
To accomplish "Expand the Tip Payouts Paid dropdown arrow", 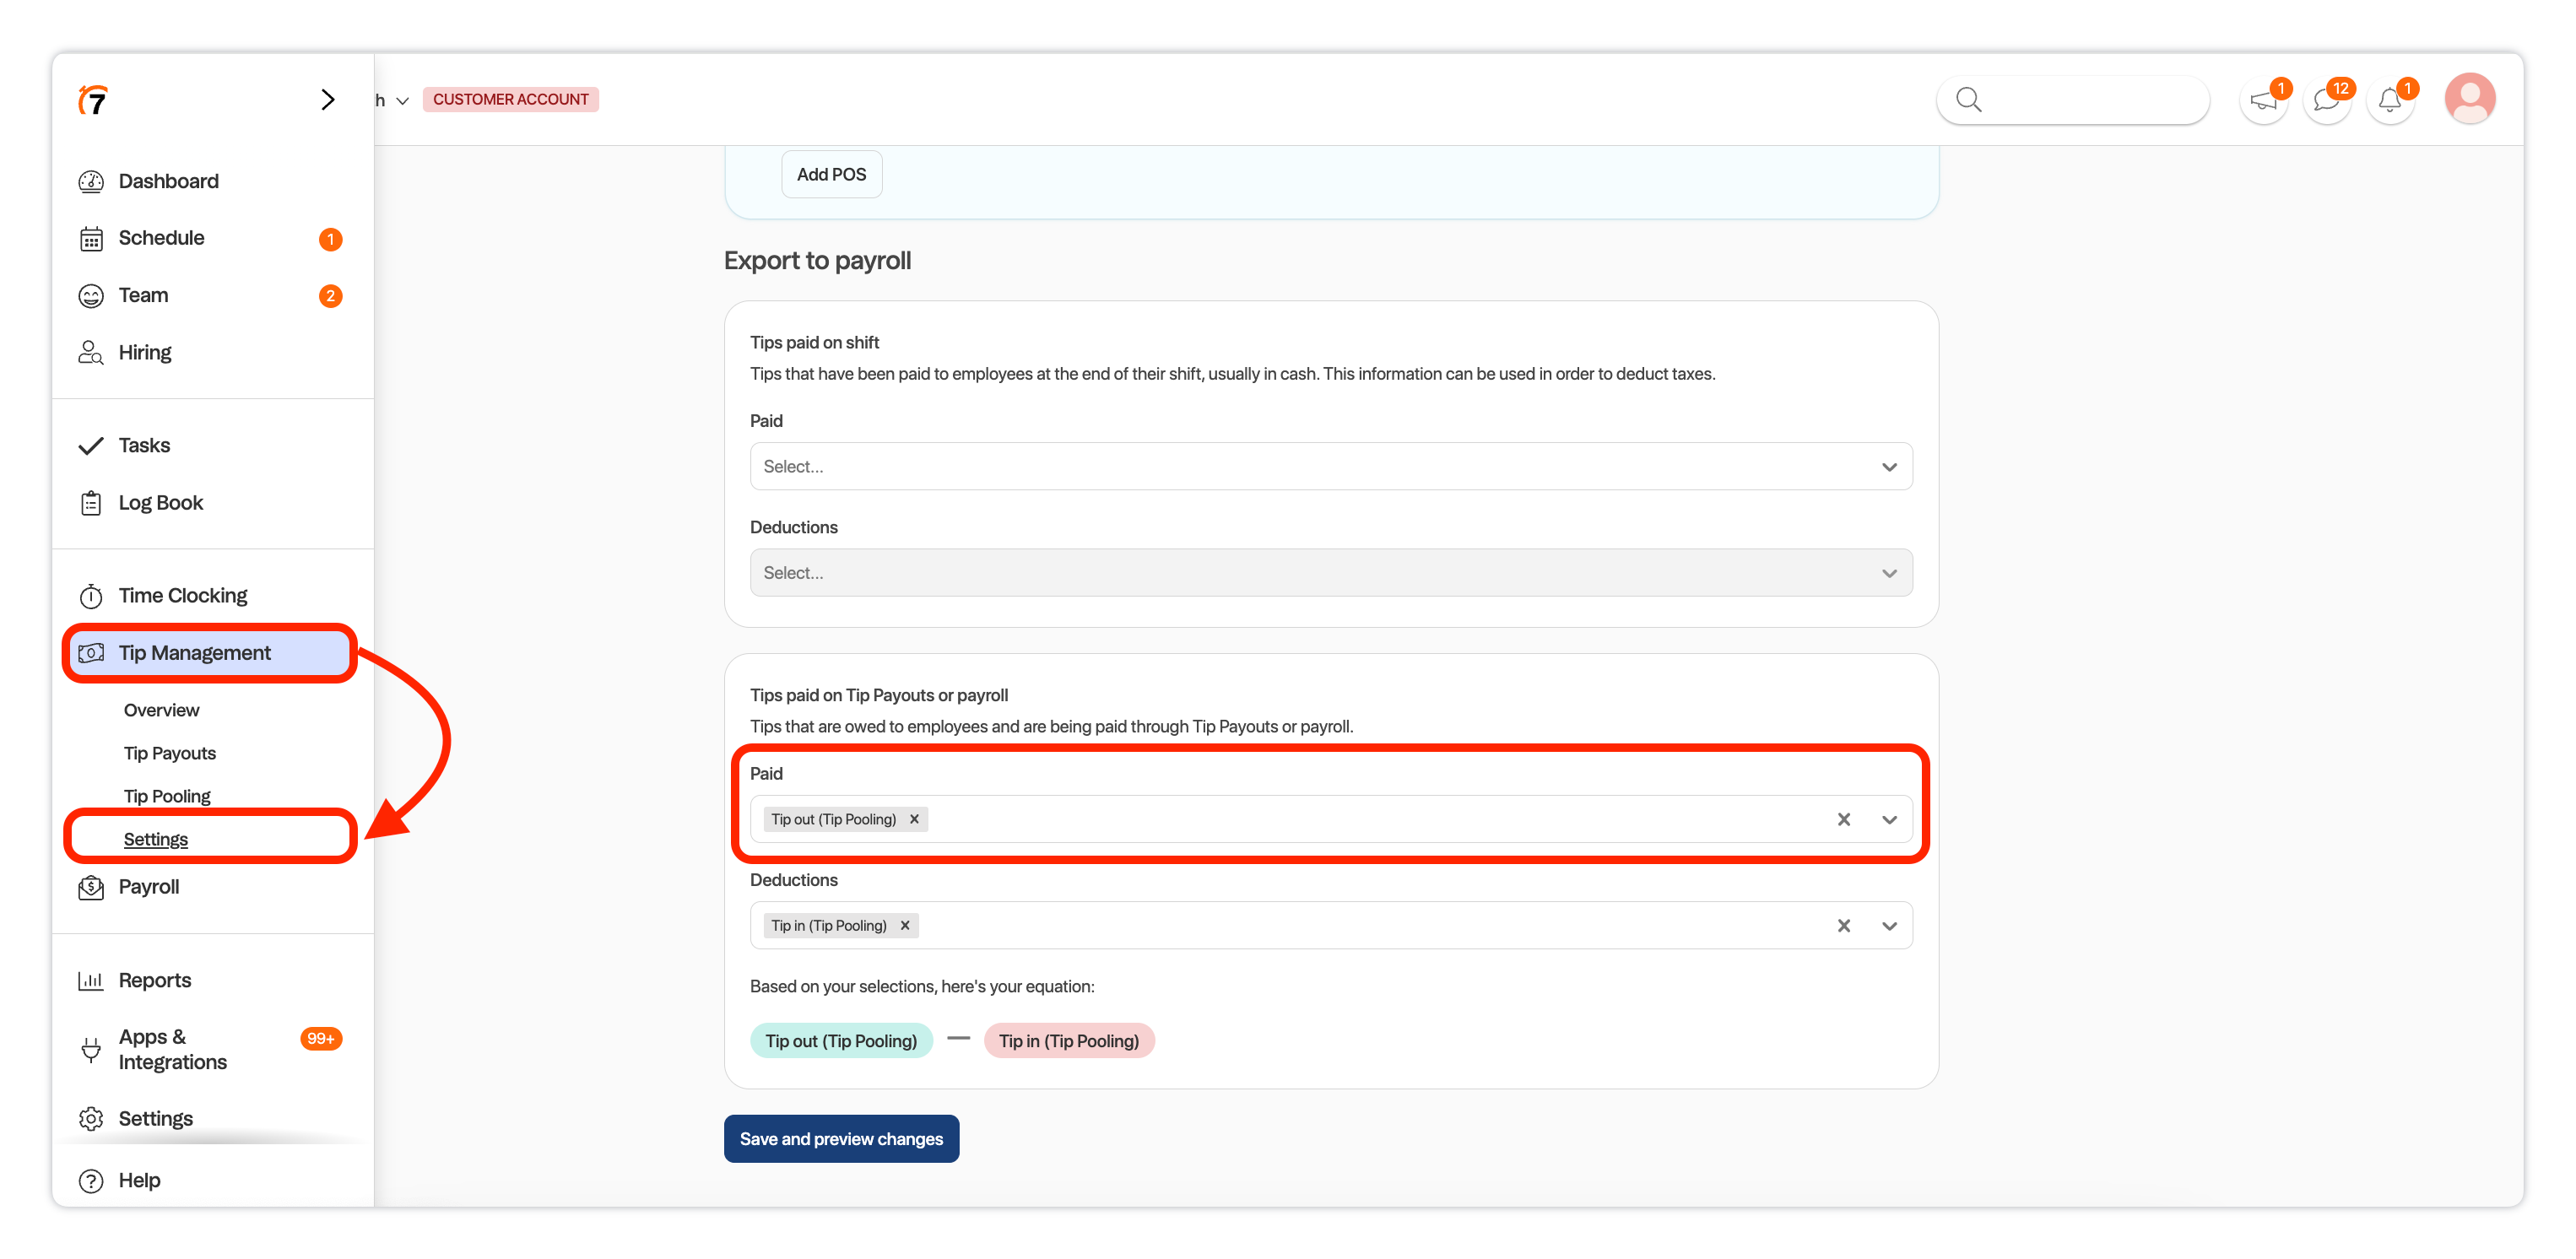I will coord(1889,819).
